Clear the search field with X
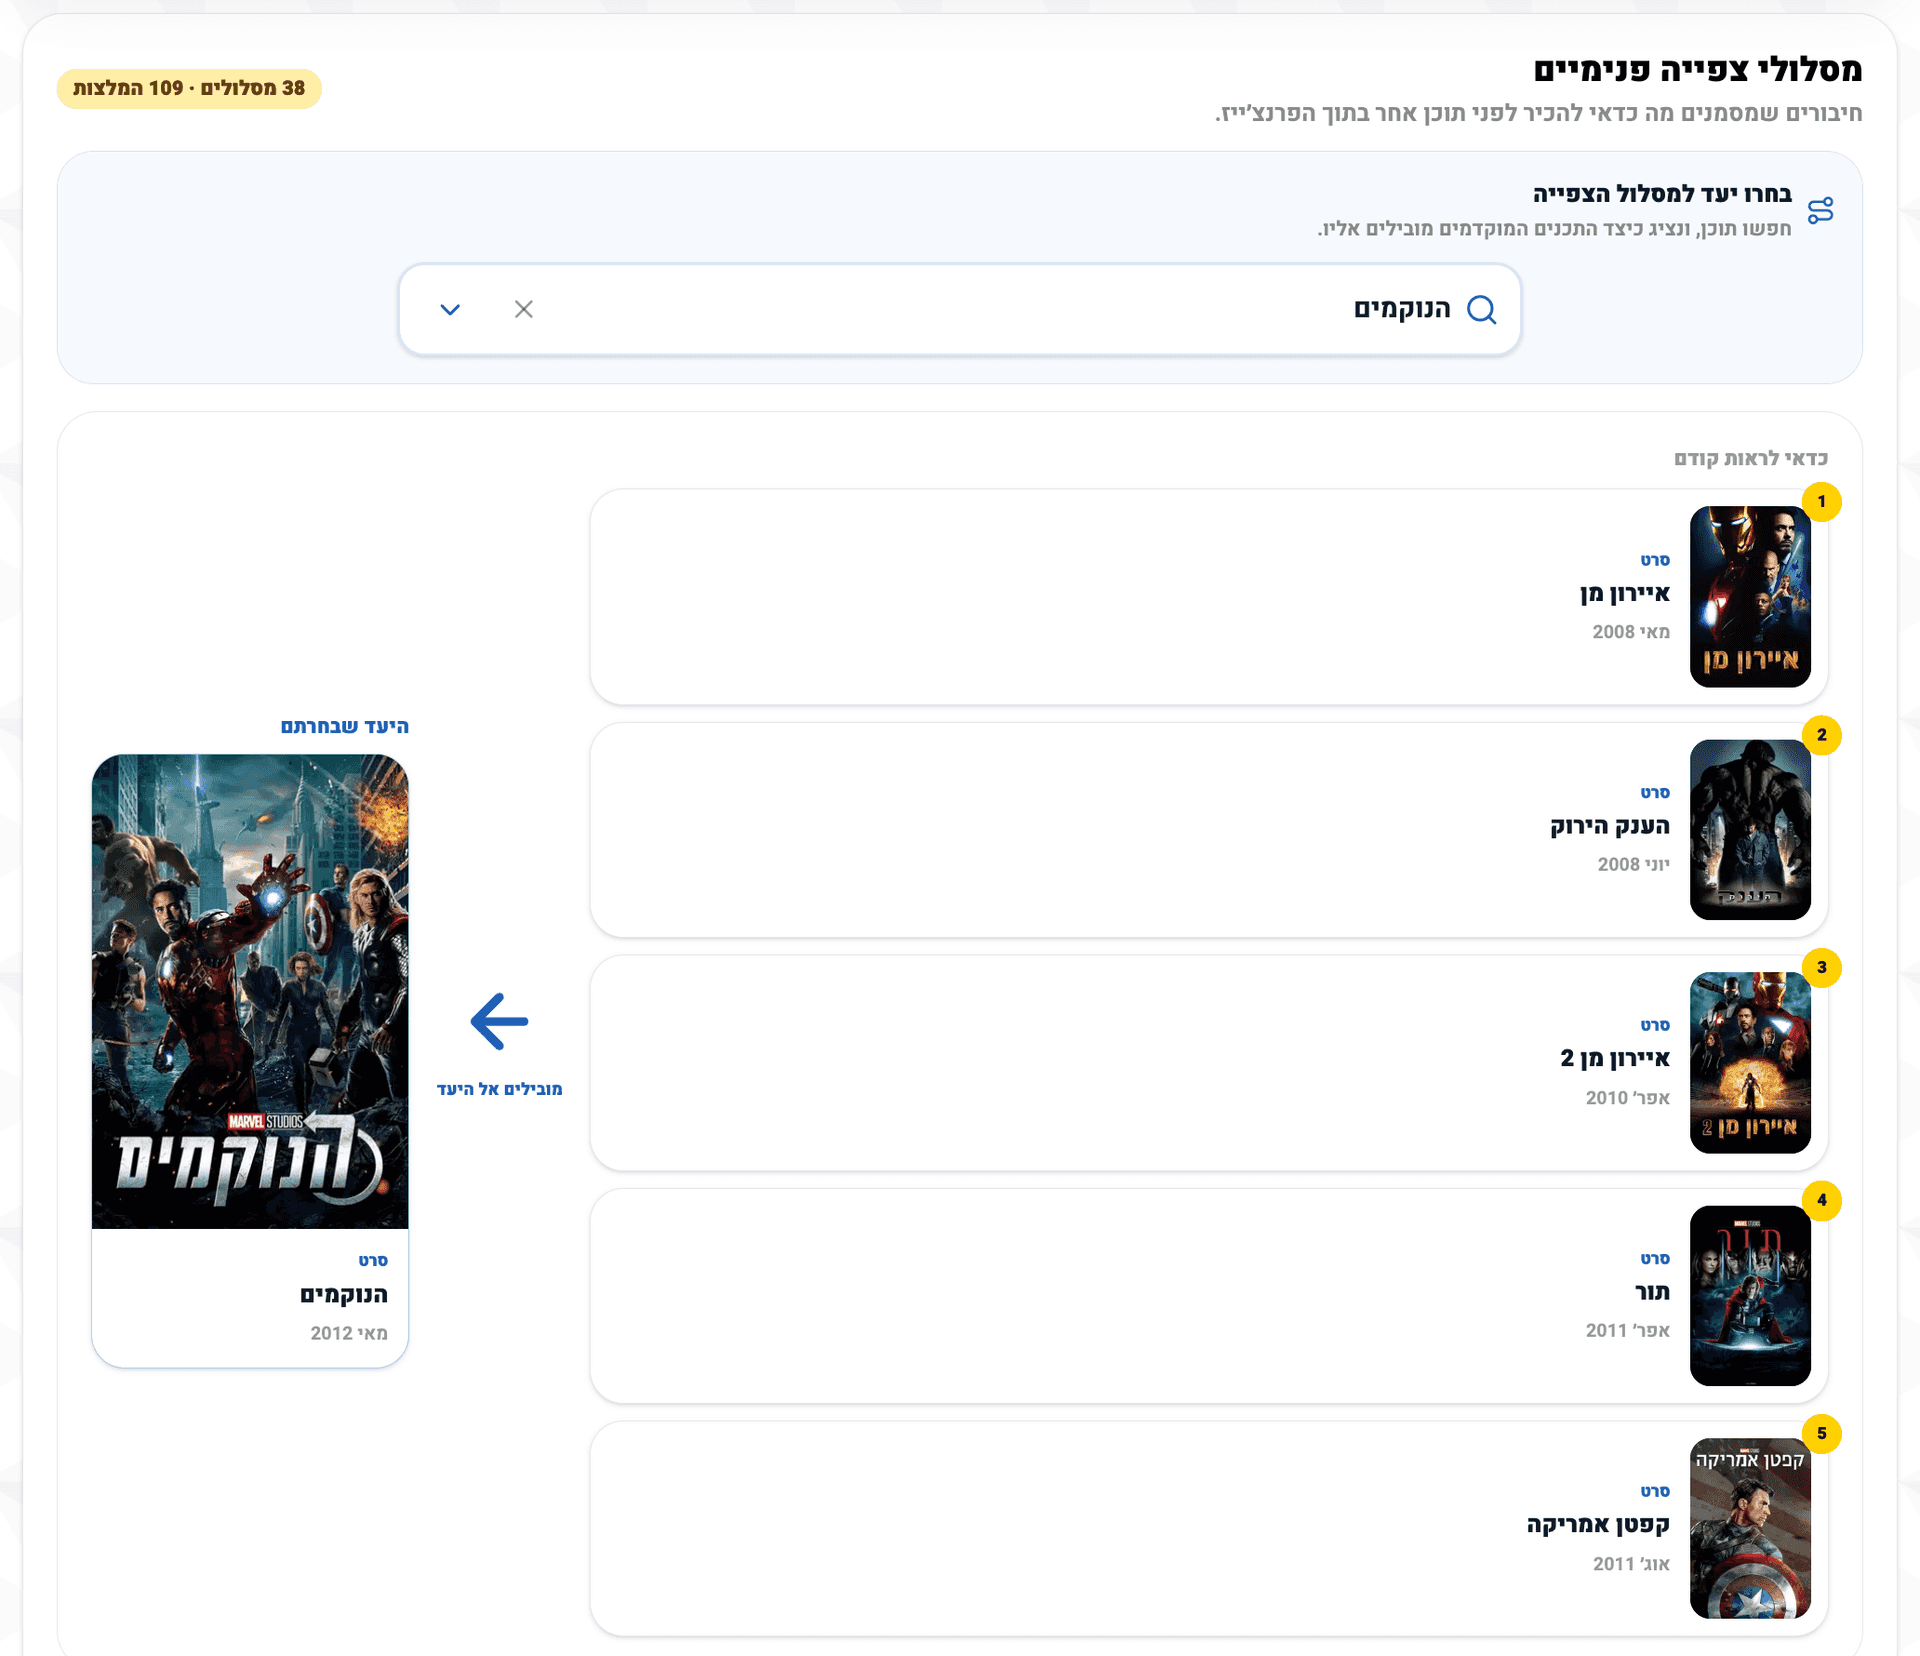Screen dimensions: 1920x1656 [x=523, y=309]
